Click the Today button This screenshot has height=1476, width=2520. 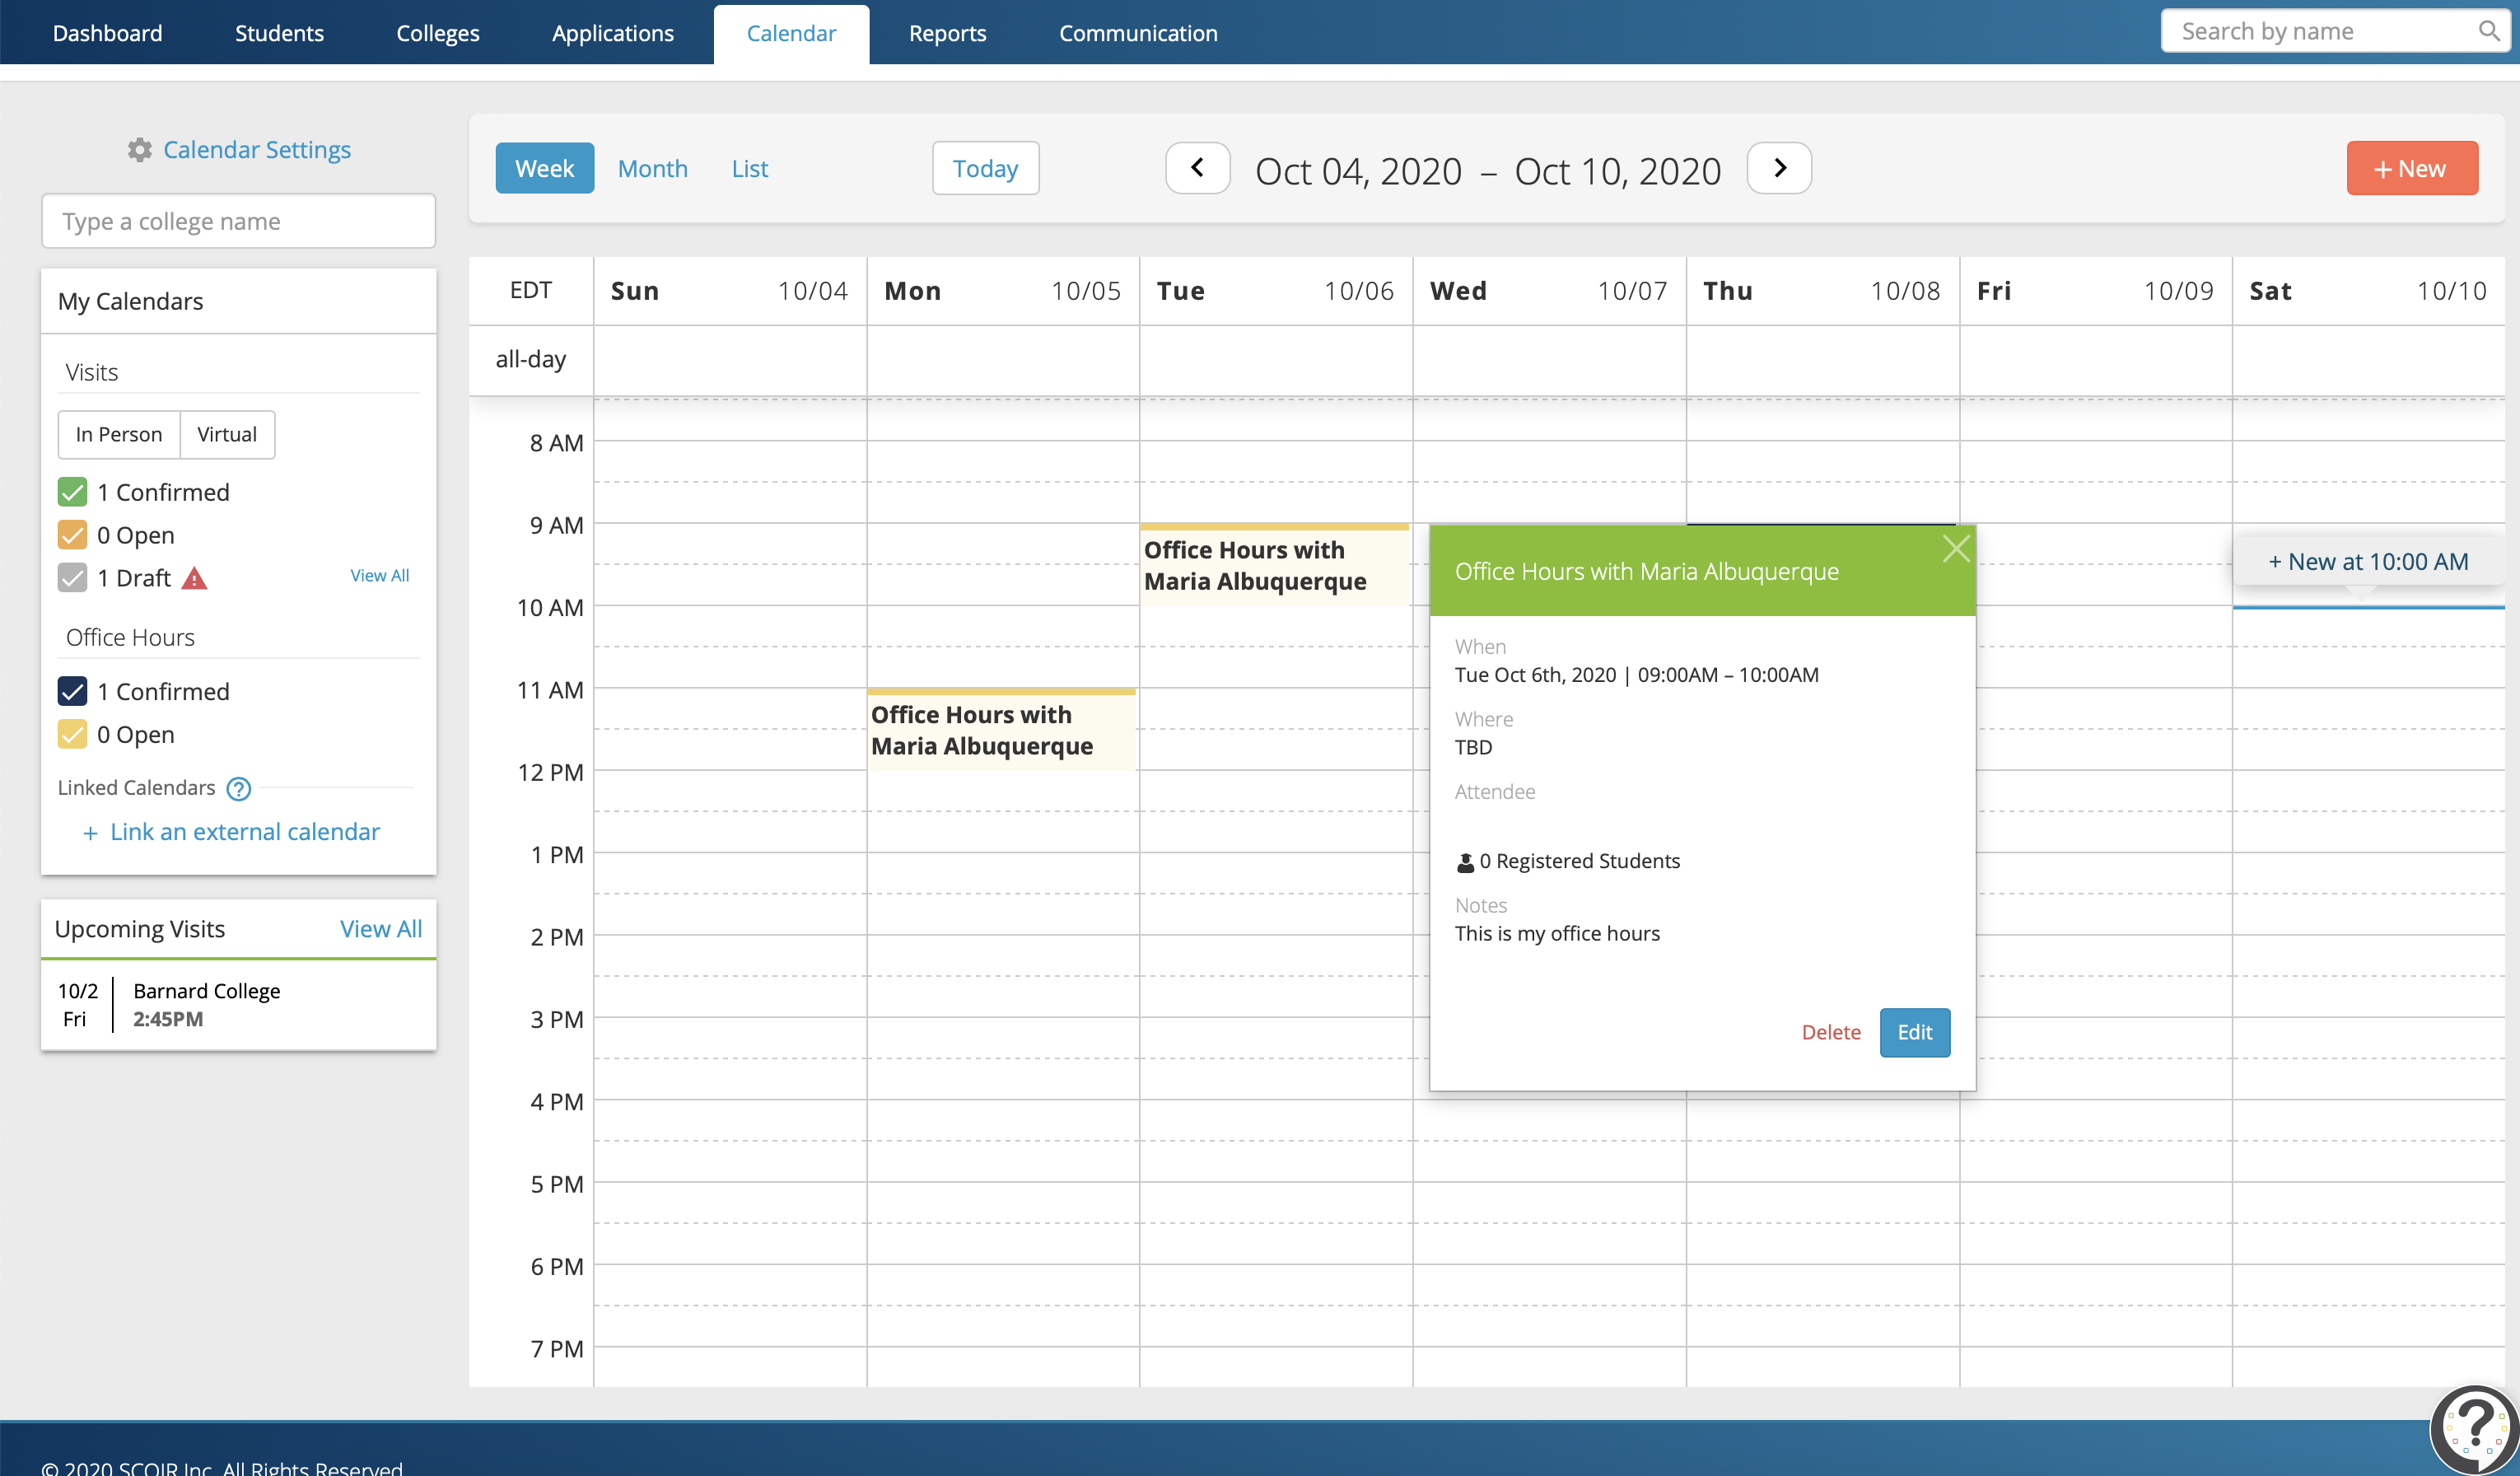[x=985, y=167]
